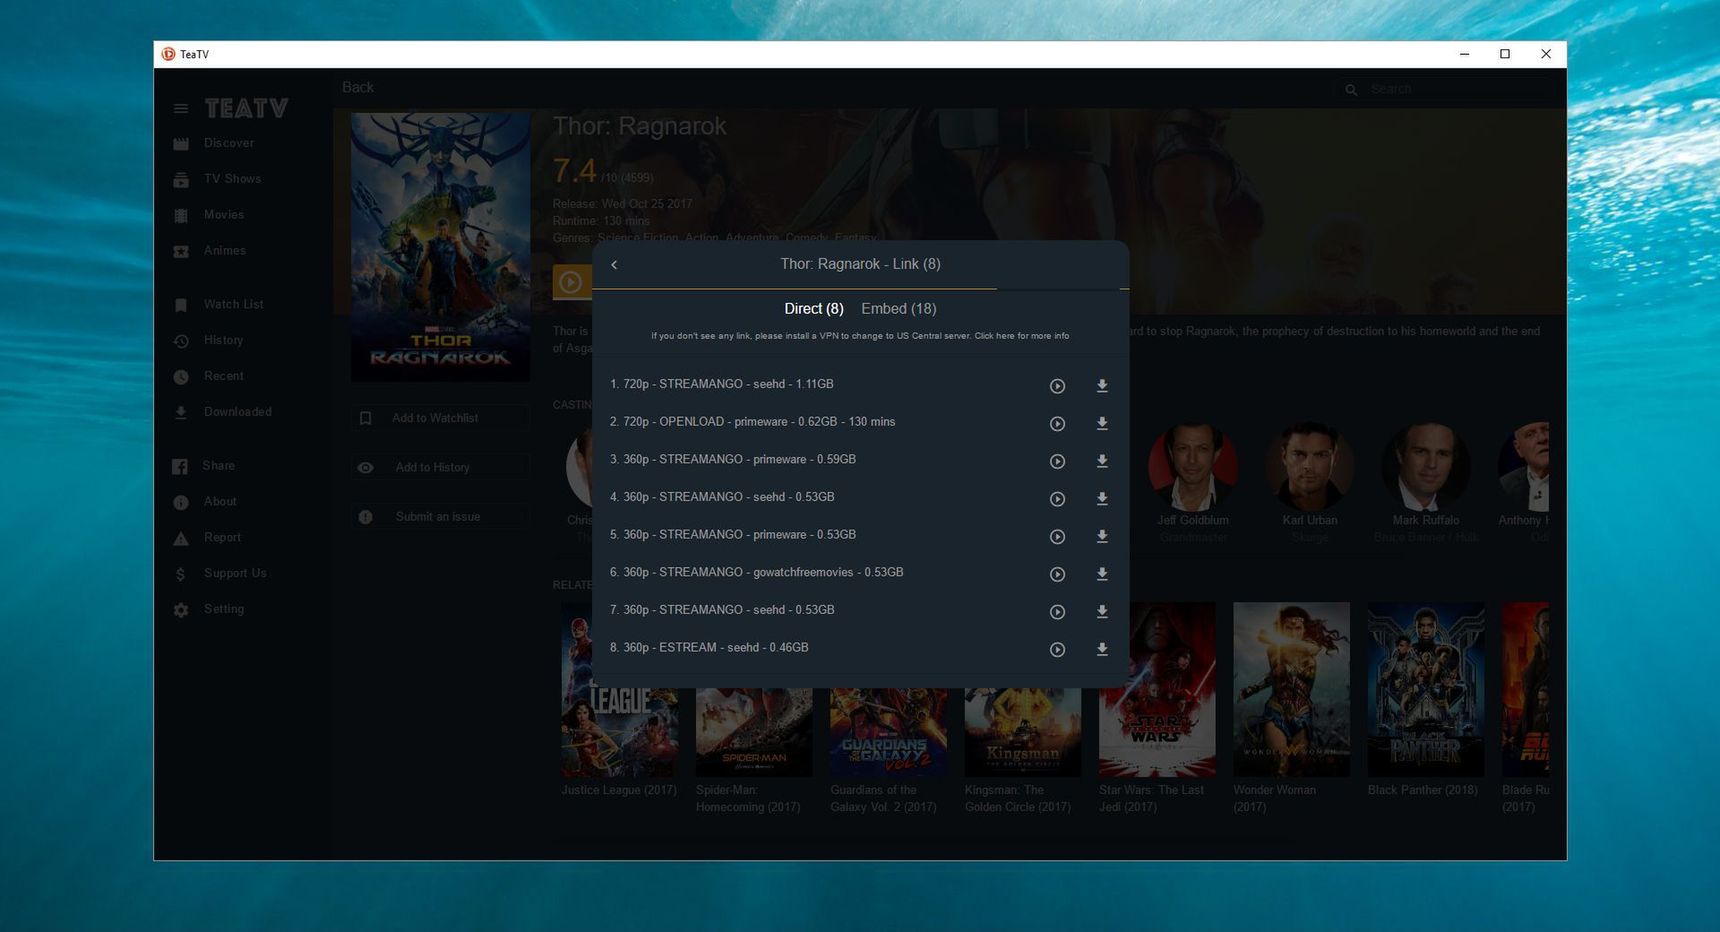Switch to Direct (8) tab
The width and height of the screenshot is (1720, 932).
pyautogui.click(x=814, y=309)
